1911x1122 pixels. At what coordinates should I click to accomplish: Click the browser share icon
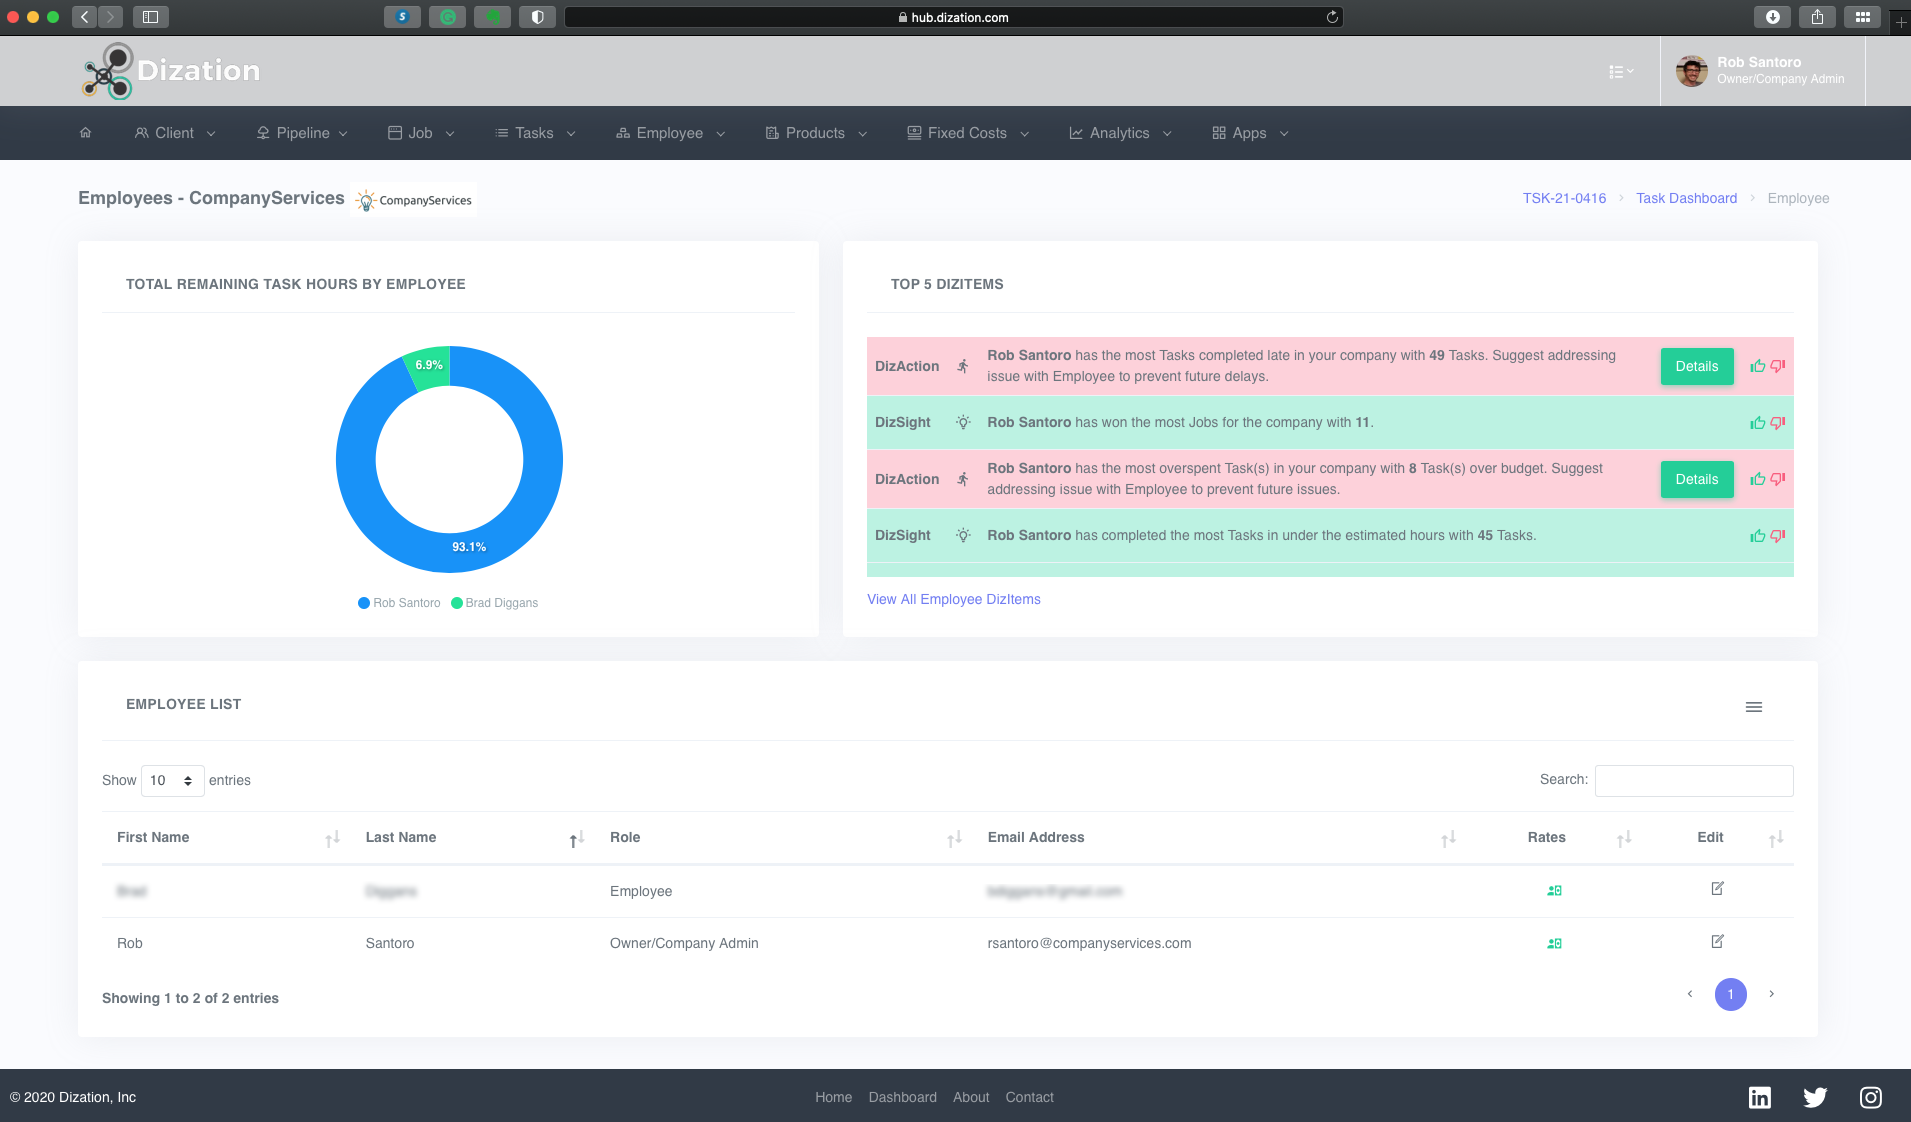1817,17
